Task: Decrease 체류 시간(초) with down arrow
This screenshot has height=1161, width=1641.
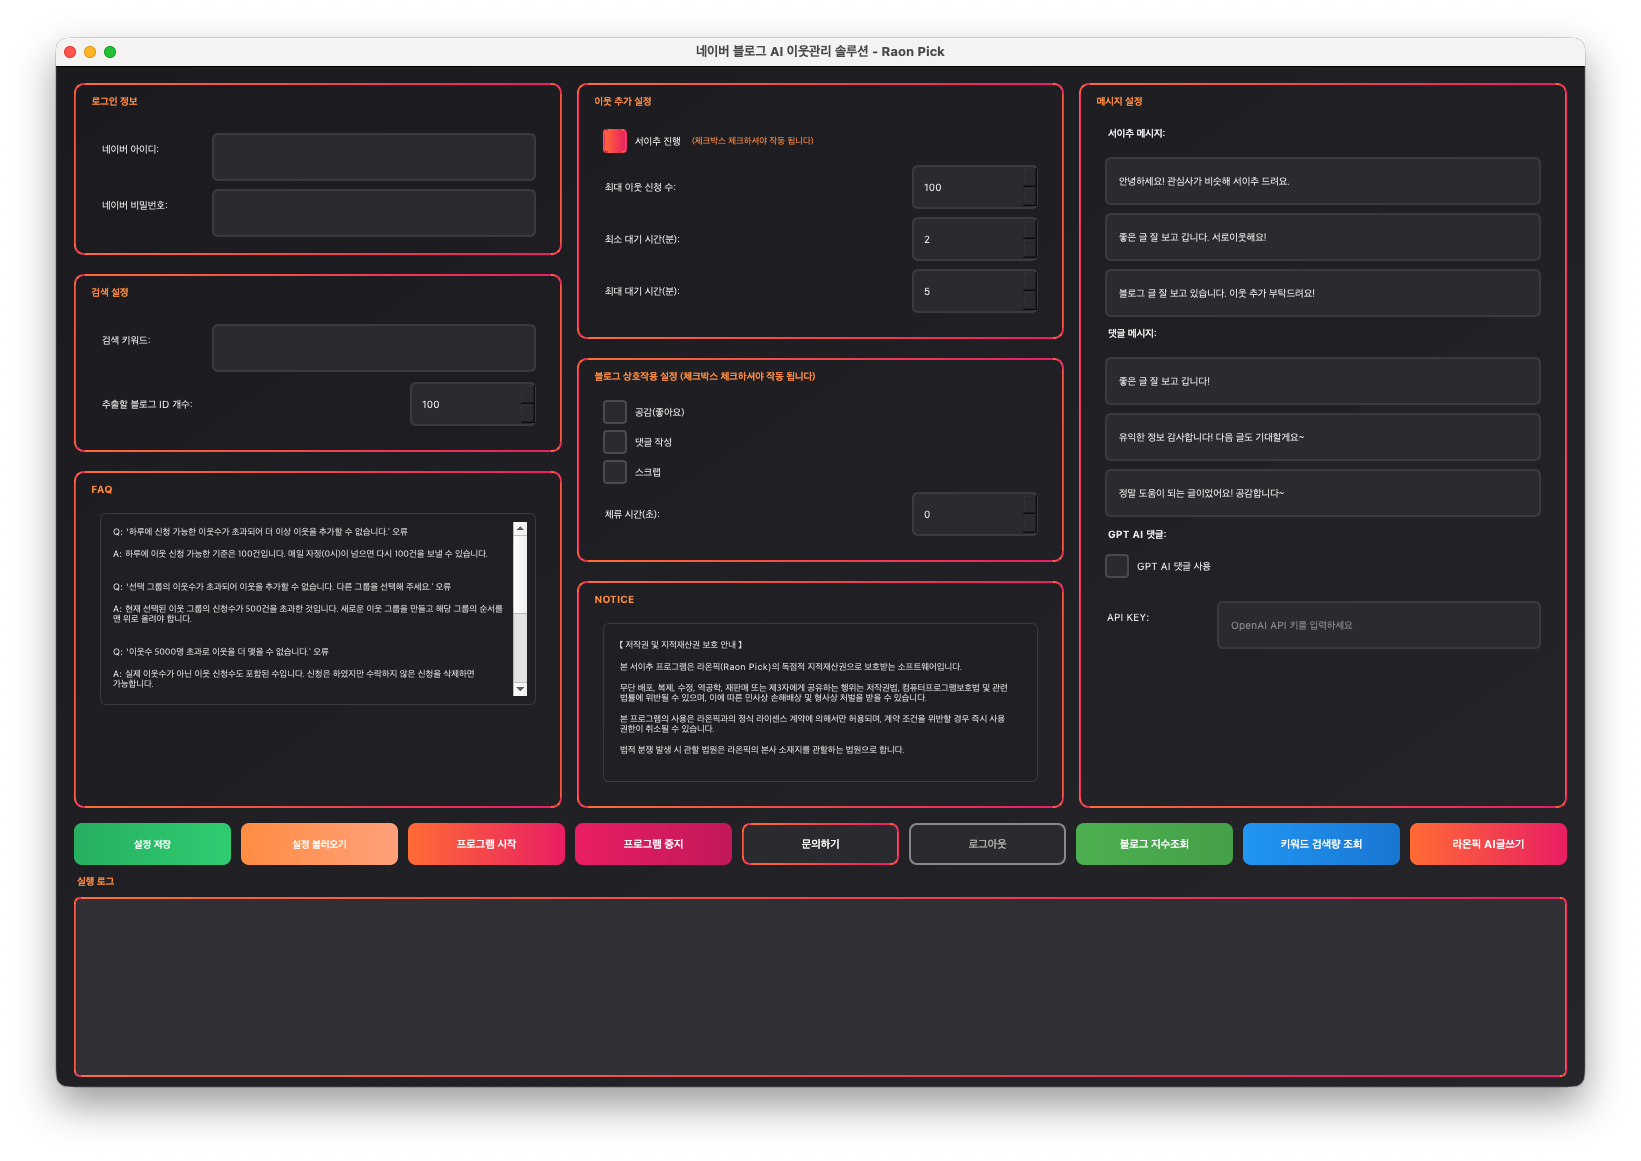Action: pyautogui.click(x=1030, y=524)
